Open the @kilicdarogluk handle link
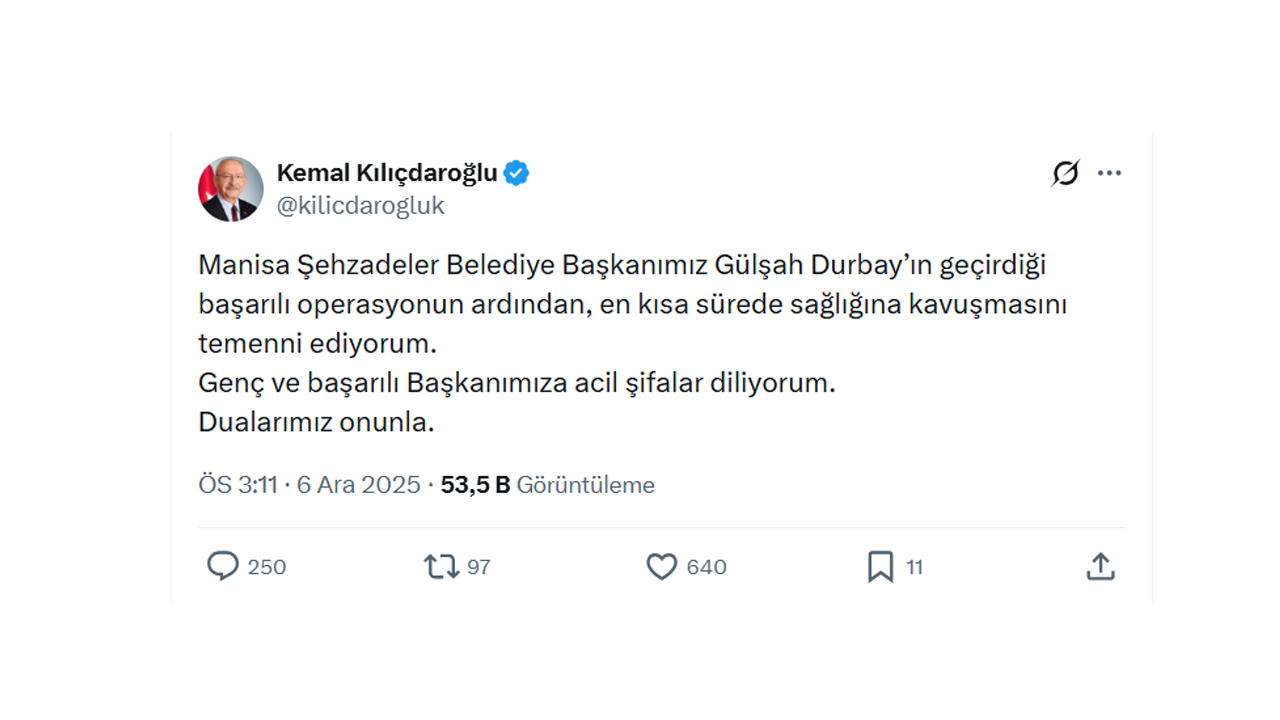Screen dimensions: 1280x720 [360, 206]
